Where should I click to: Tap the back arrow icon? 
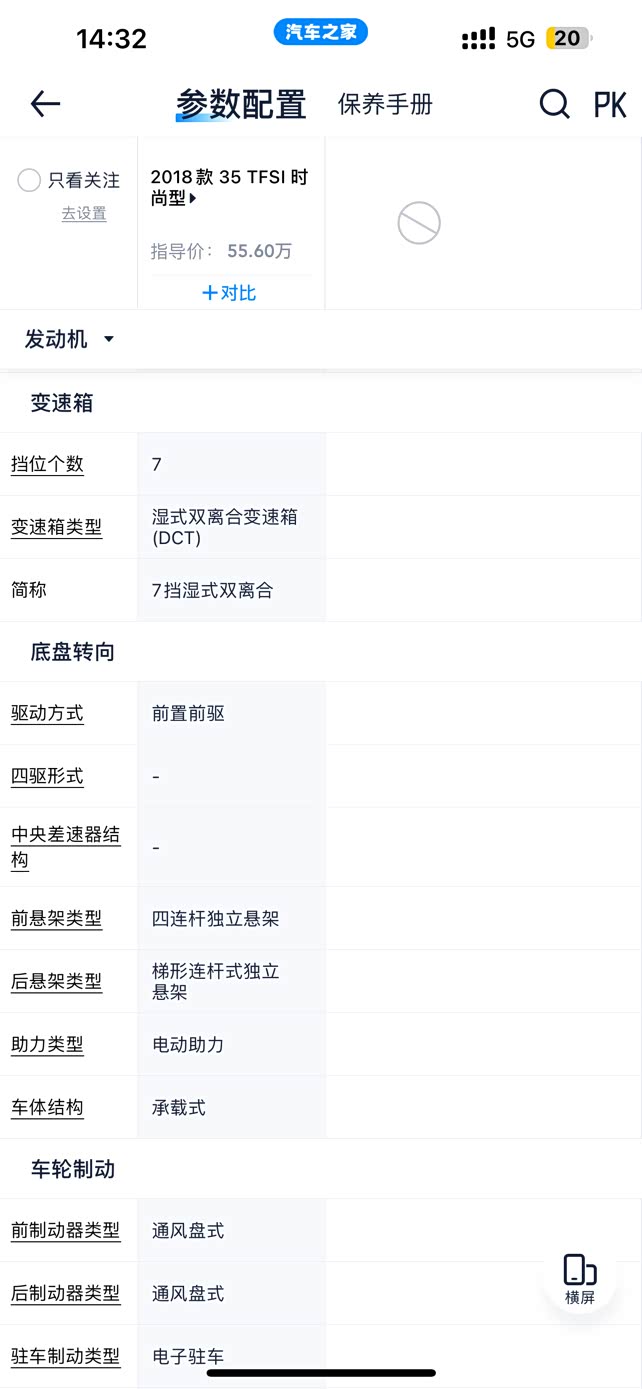[x=45, y=103]
